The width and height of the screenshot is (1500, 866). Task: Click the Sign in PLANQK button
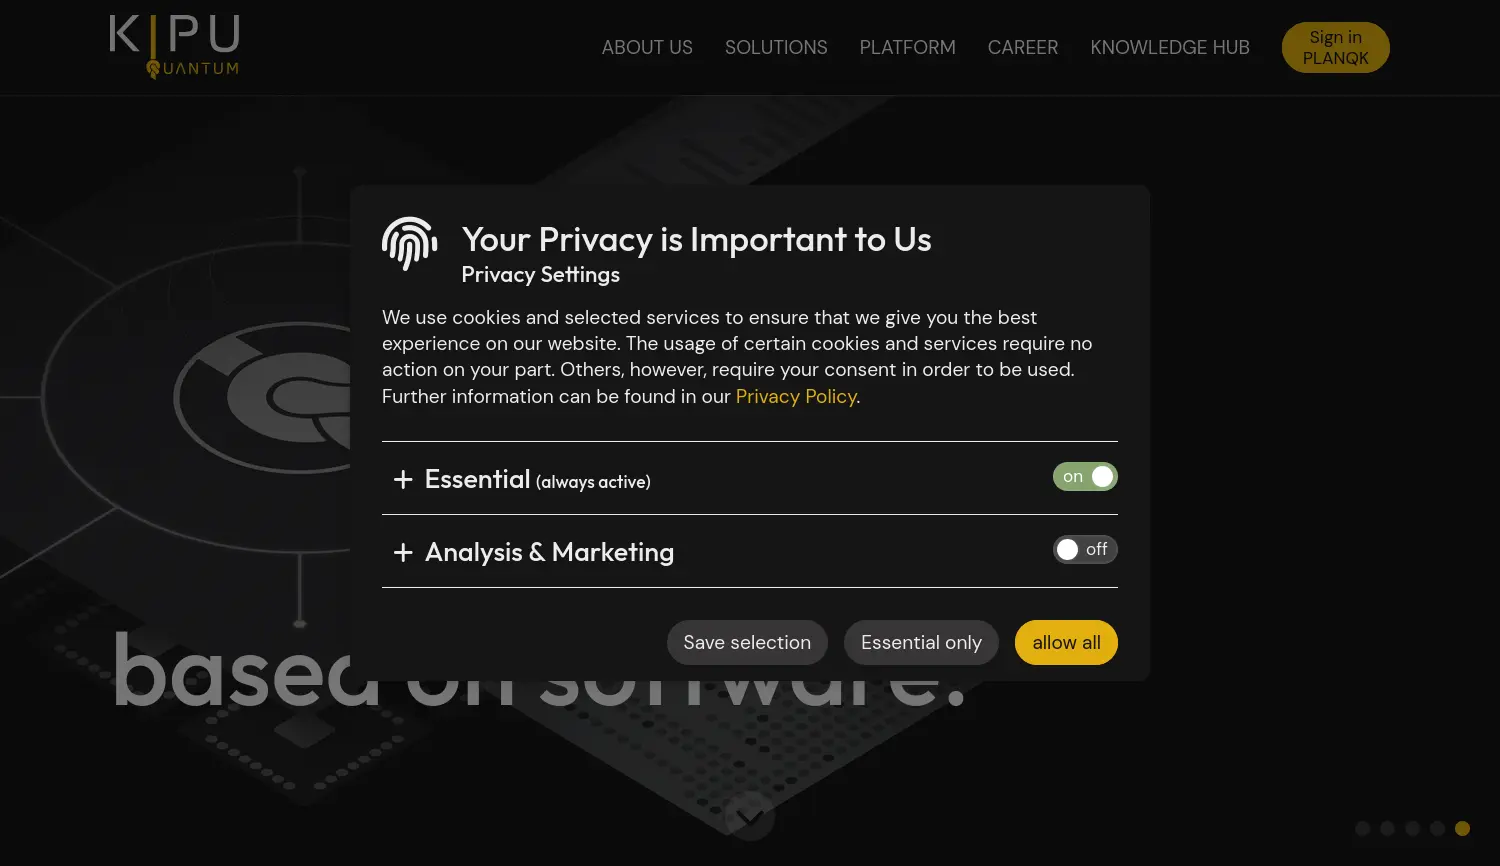point(1335,48)
